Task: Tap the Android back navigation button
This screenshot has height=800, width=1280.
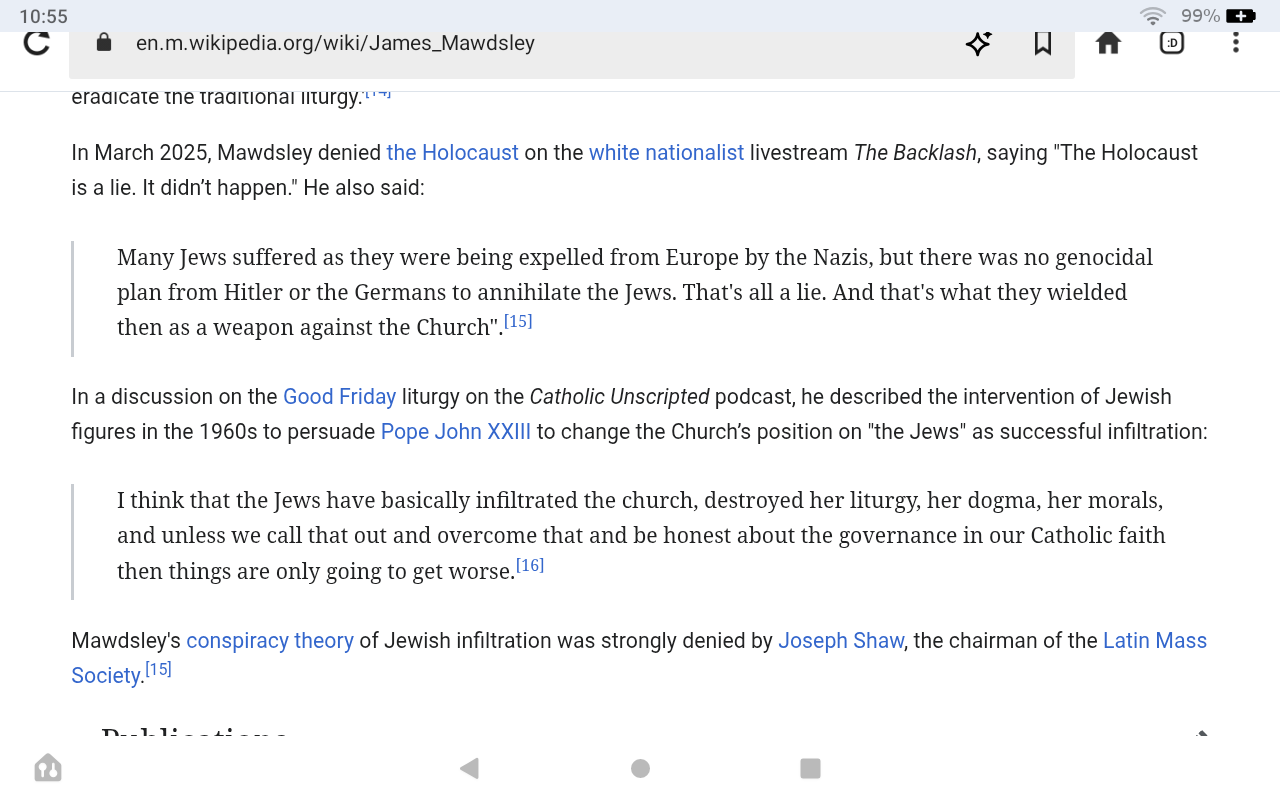Action: coord(469,768)
